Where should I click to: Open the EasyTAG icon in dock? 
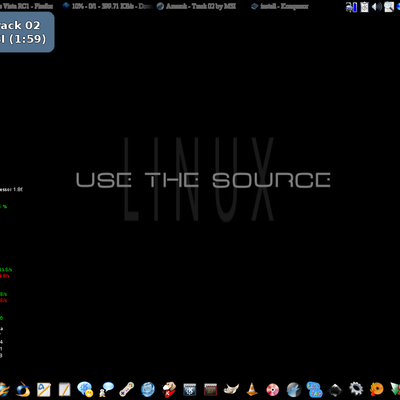pos(314,389)
